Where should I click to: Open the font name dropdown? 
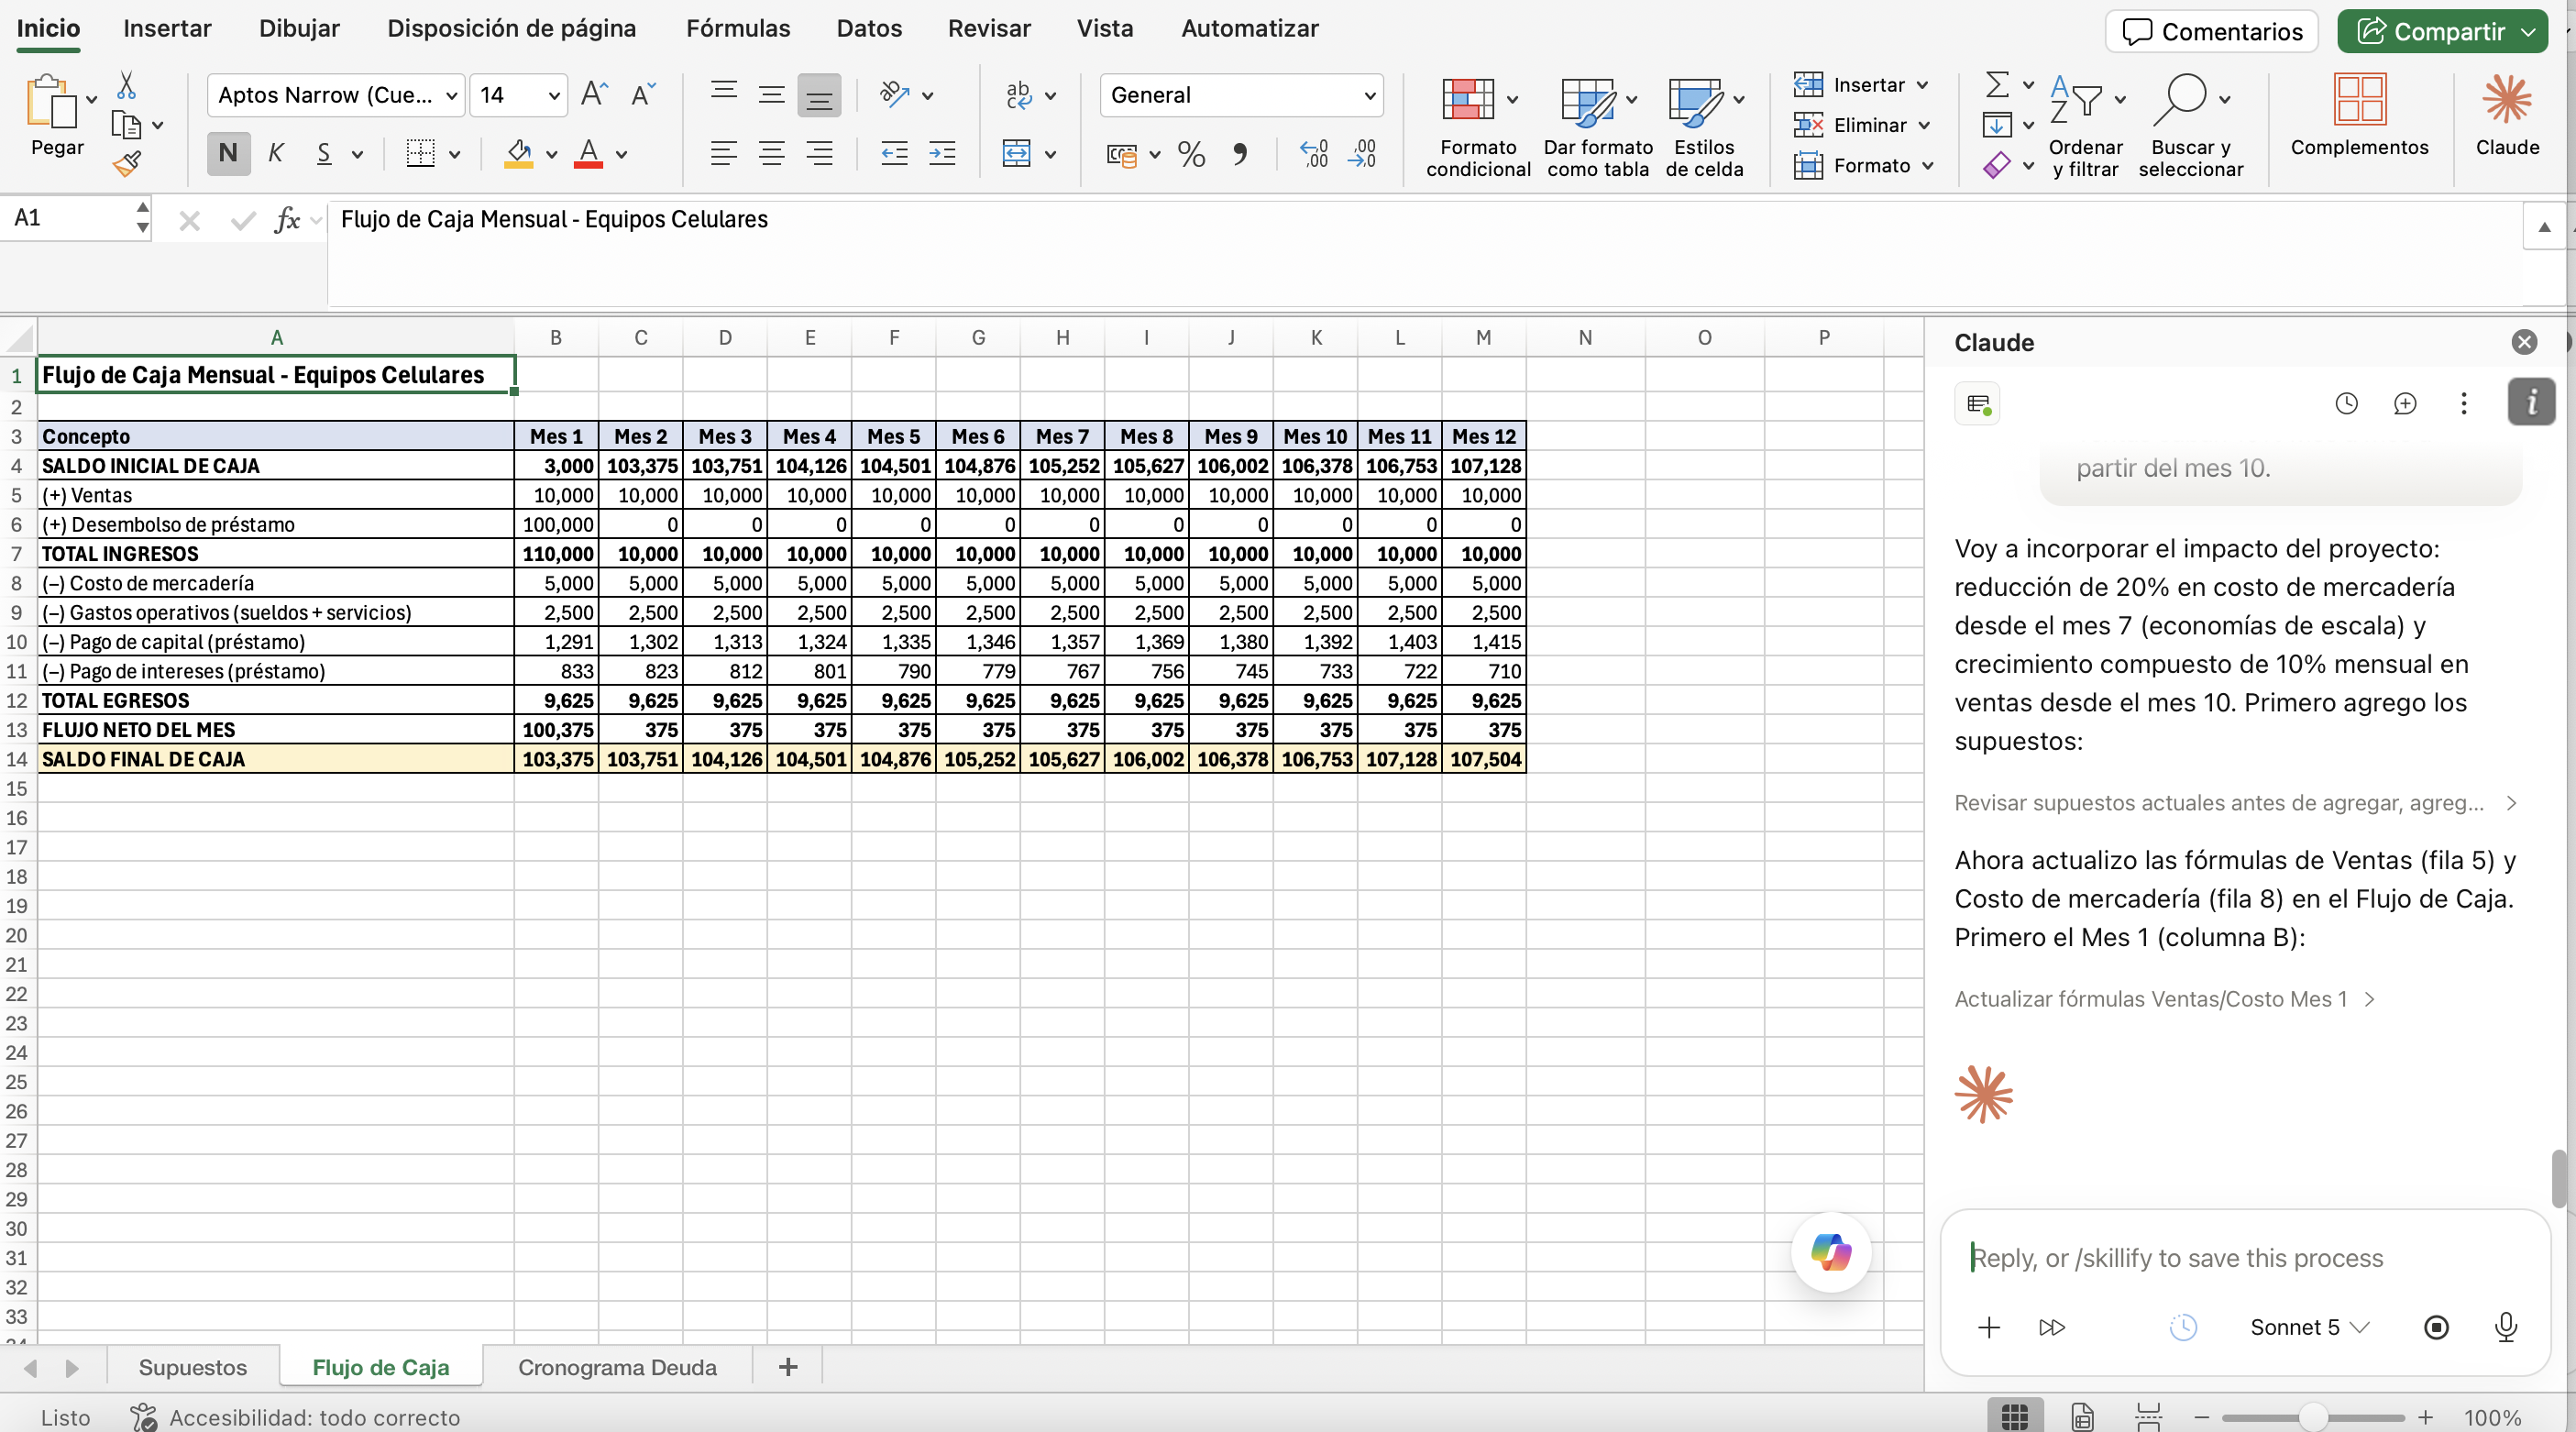click(451, 96)
